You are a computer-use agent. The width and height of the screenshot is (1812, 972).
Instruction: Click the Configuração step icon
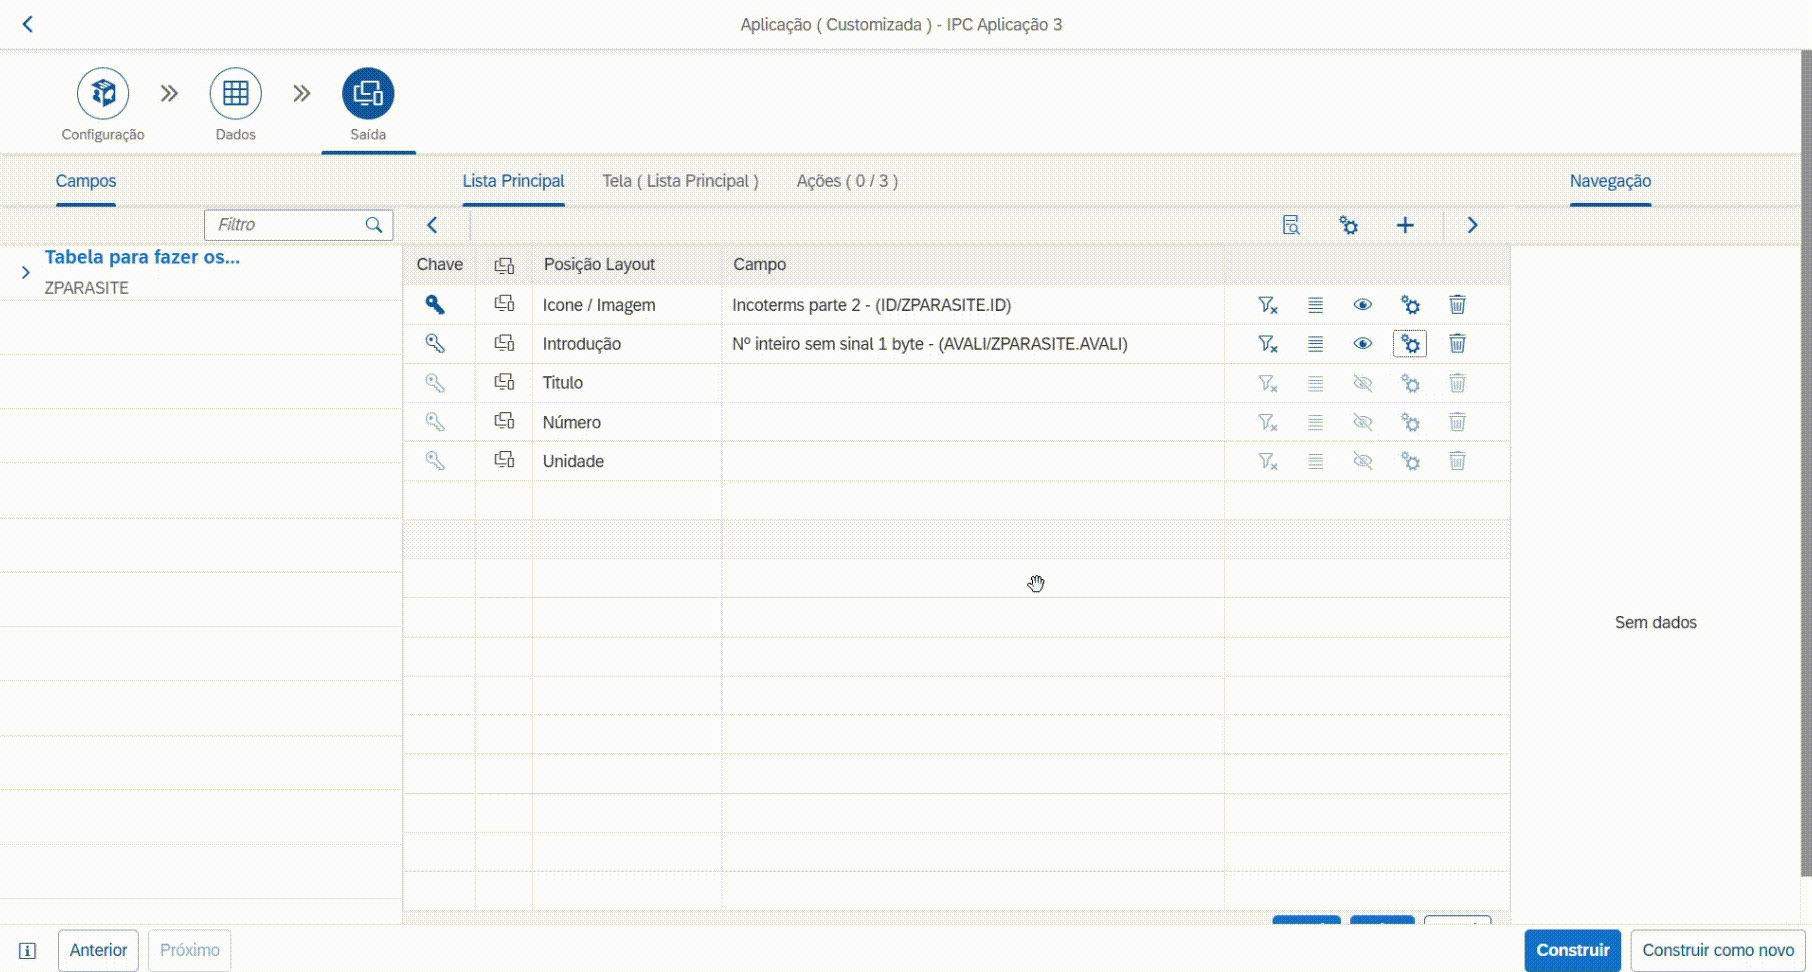point(103,94)
